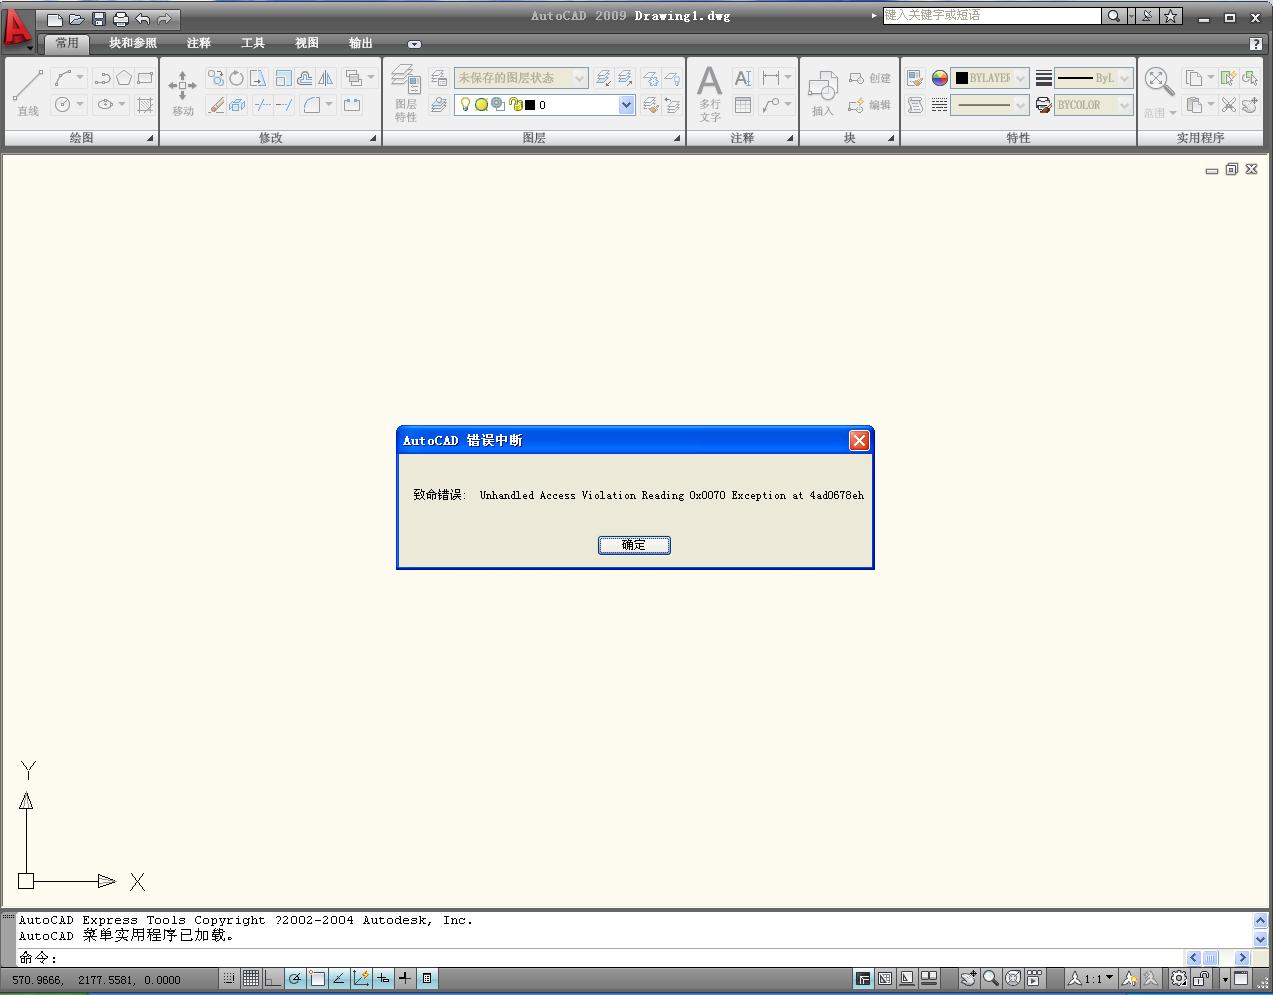This screenshot has width=1273, height=995.
Task: Select the rotate tool in 修改 panel
Action: [237, 78]
